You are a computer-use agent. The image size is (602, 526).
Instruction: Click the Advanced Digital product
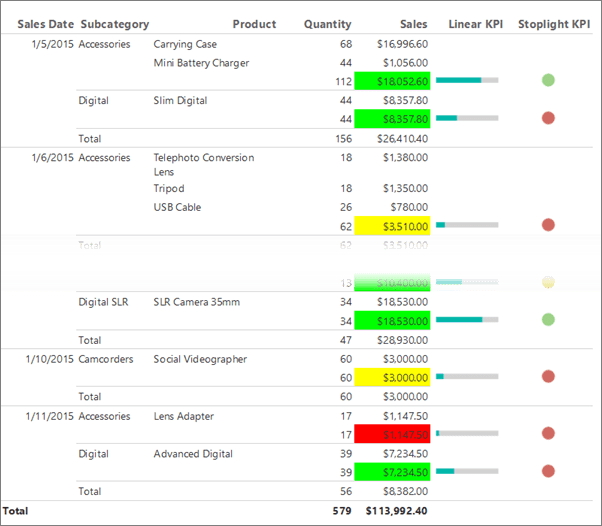click(x=193, y=454)
